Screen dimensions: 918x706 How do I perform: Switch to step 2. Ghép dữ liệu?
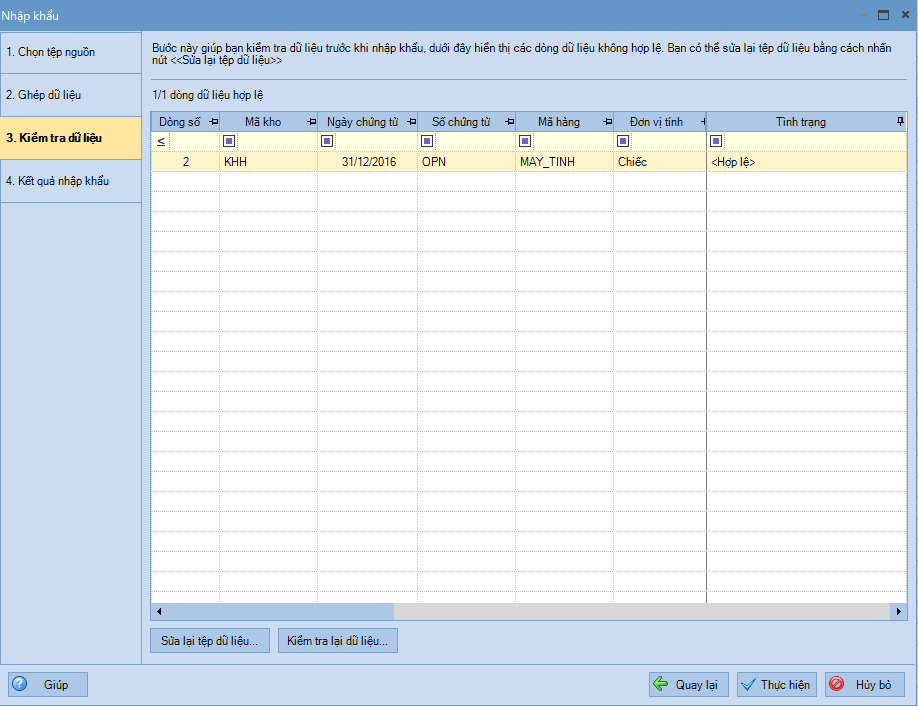point(70,95)
